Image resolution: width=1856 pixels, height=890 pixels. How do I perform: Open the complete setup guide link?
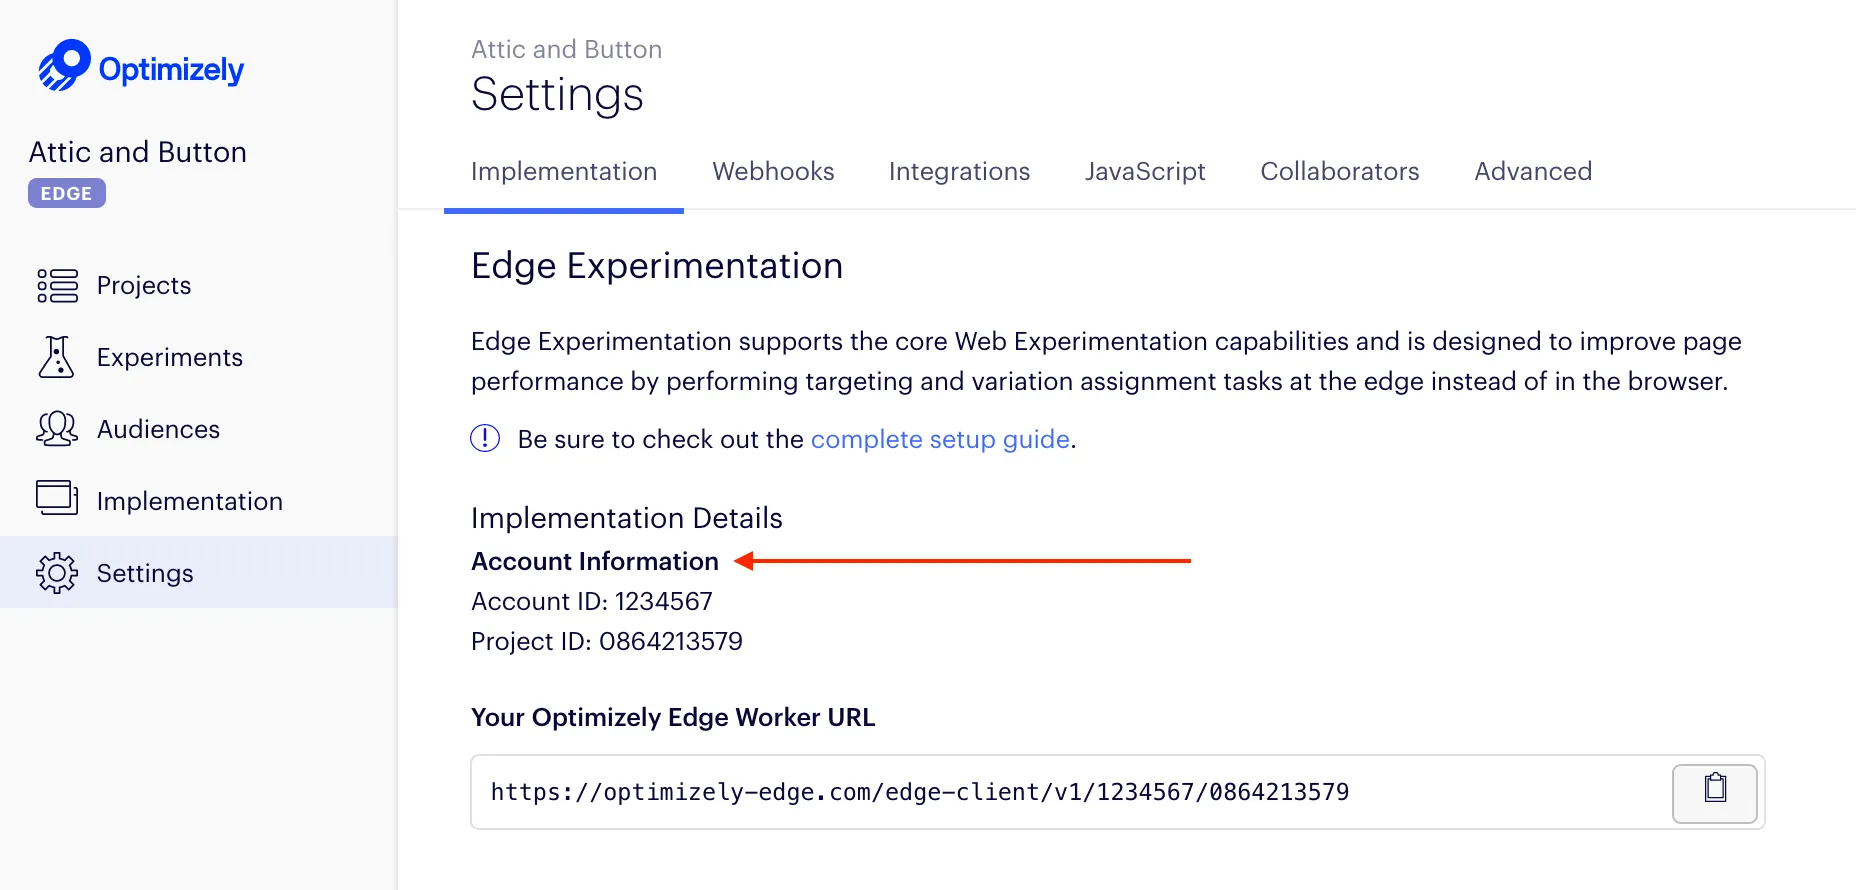pos(940,439)
